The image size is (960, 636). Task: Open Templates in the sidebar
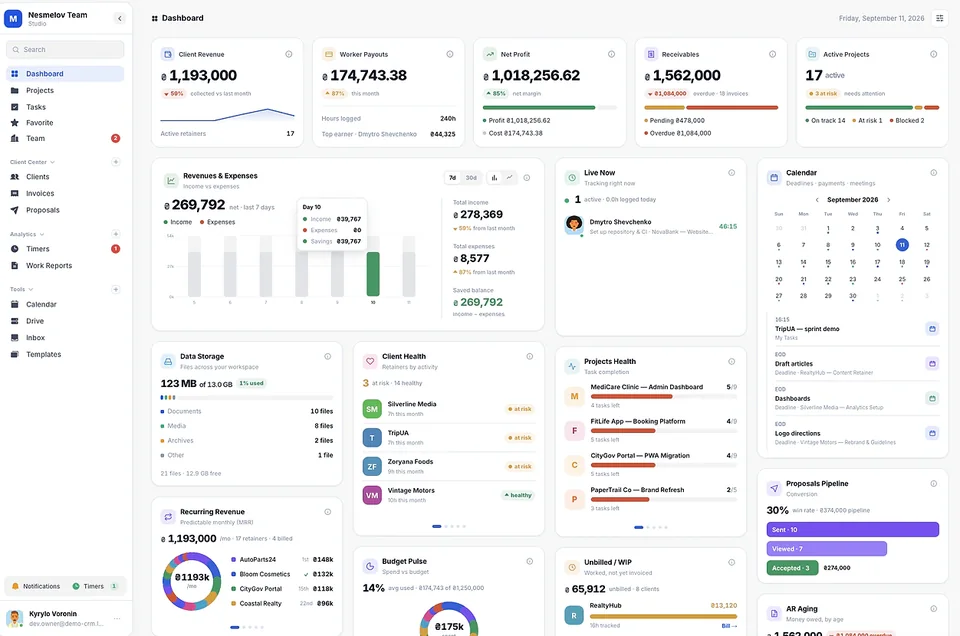pos(65,354)
